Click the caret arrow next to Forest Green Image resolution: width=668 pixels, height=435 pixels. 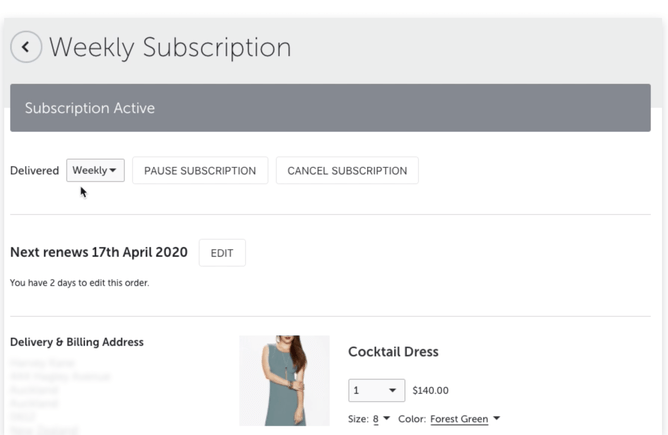click(x=496, y=419)
